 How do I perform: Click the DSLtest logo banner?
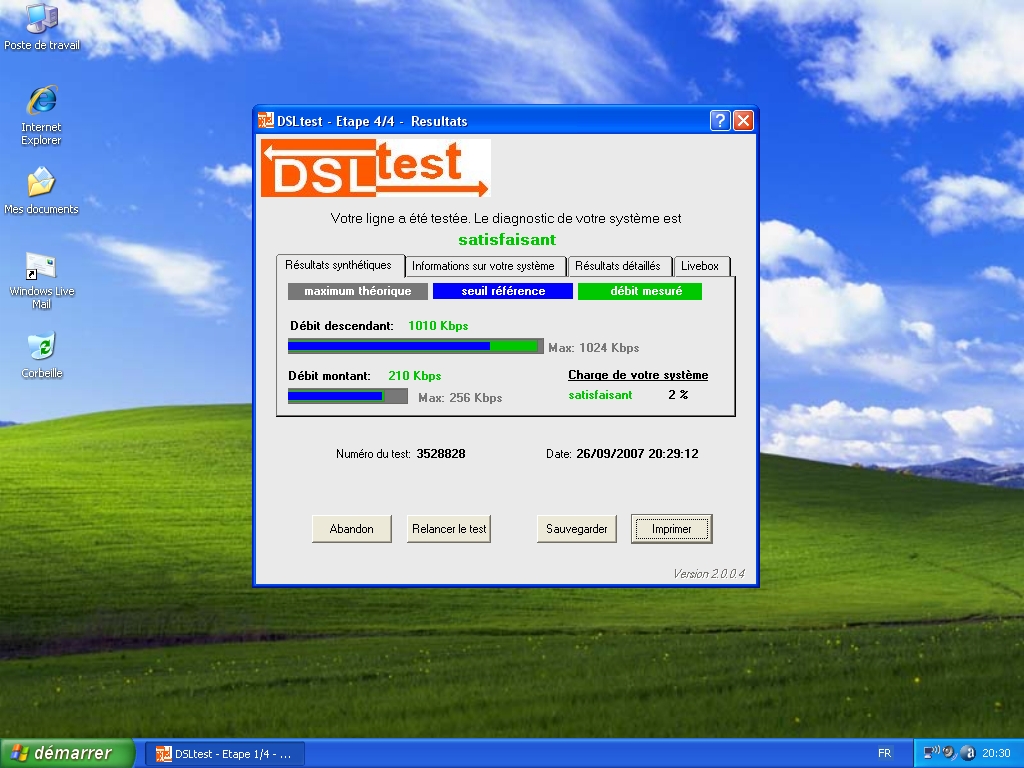(375, 168)
